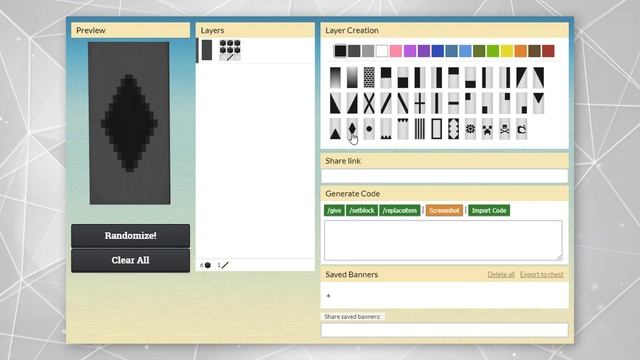The width and height of the screenshot is (640, 360).
Task: Open the Import Code button
Action: tap(489, 210)
